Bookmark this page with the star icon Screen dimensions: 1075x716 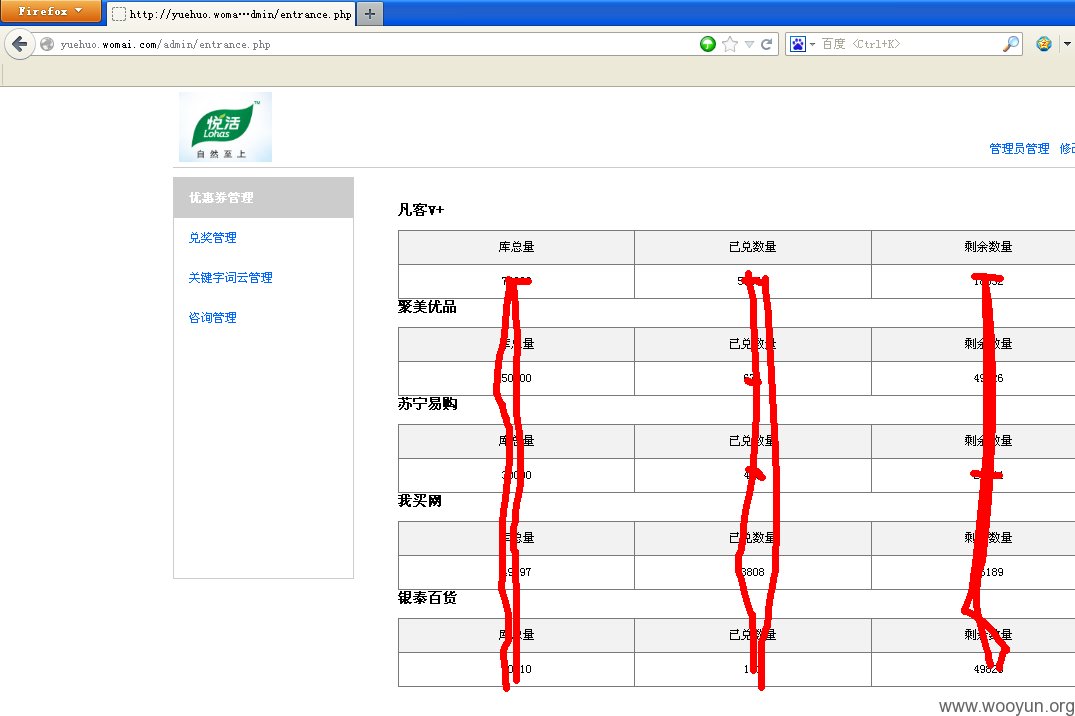point(730,45)
